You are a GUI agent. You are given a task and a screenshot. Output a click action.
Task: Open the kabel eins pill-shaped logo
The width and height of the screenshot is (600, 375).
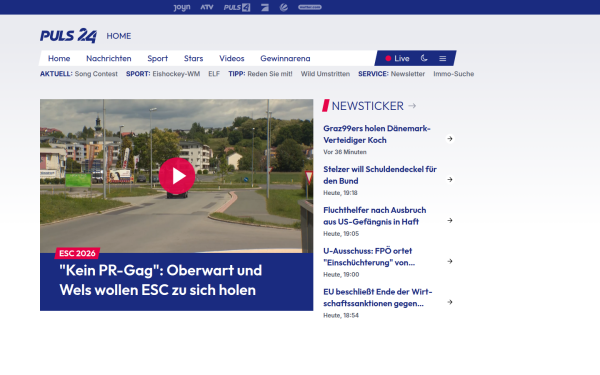pyautogui.click(x=310, y=7)
